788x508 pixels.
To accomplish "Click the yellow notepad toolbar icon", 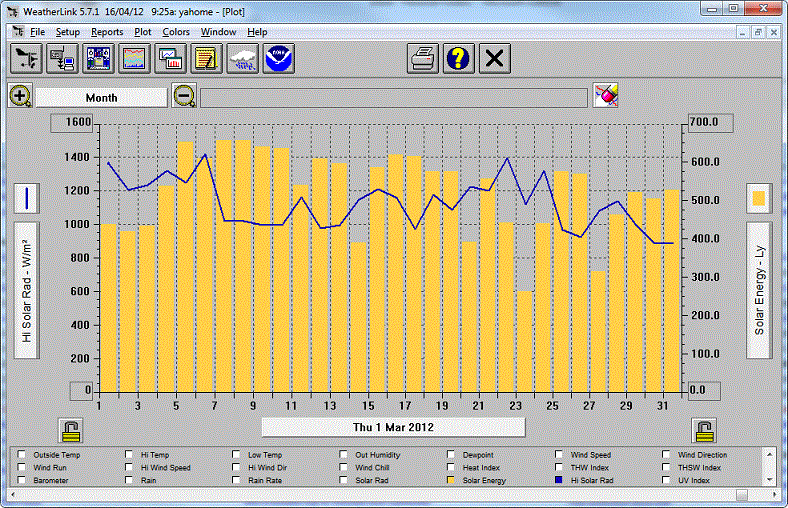I will click(x=207, y=59).
